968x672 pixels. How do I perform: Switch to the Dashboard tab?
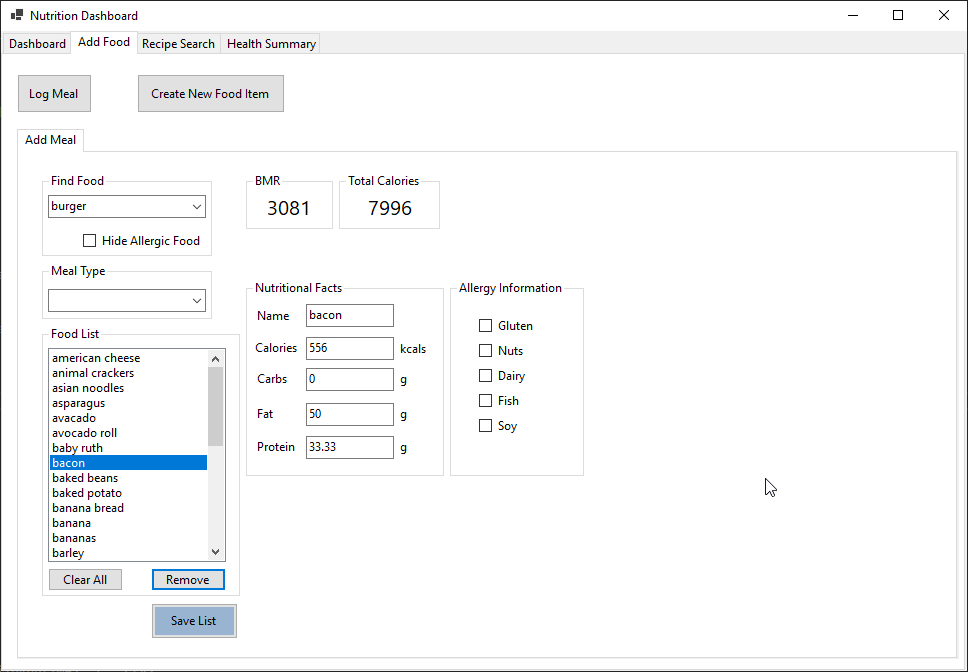coord(37,44)
